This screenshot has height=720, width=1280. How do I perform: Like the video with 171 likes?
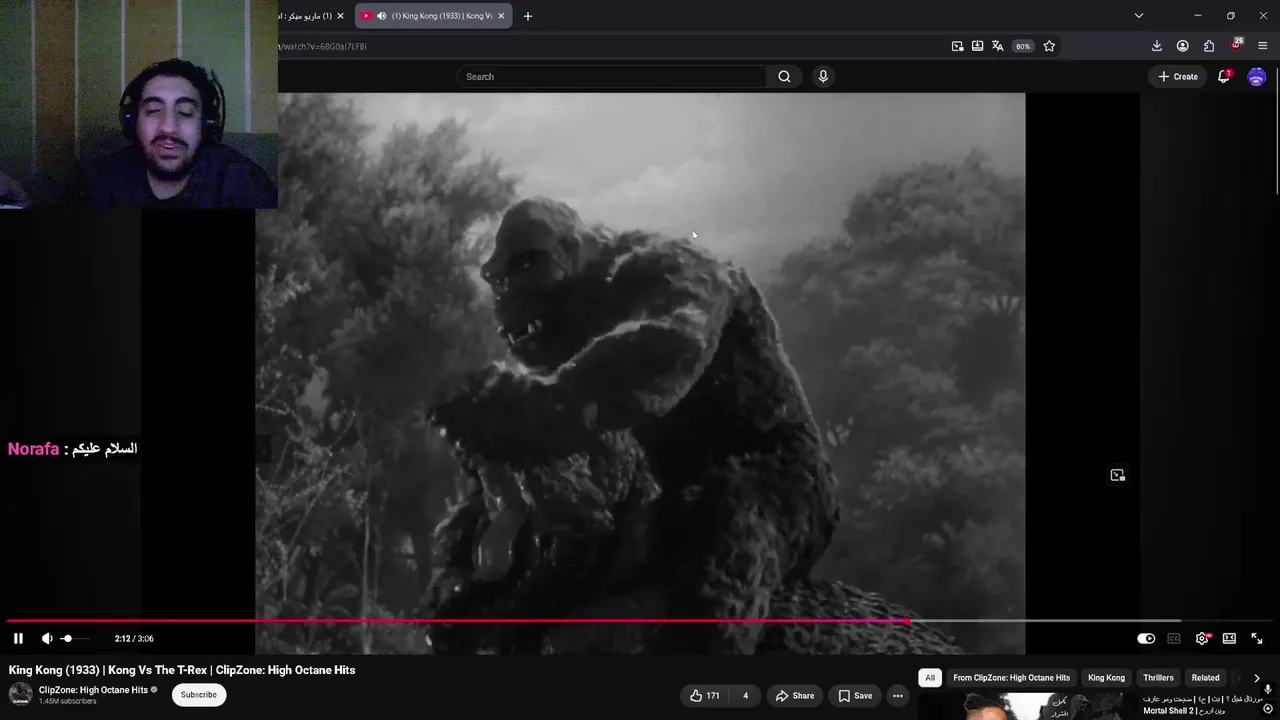coord(705,696)
